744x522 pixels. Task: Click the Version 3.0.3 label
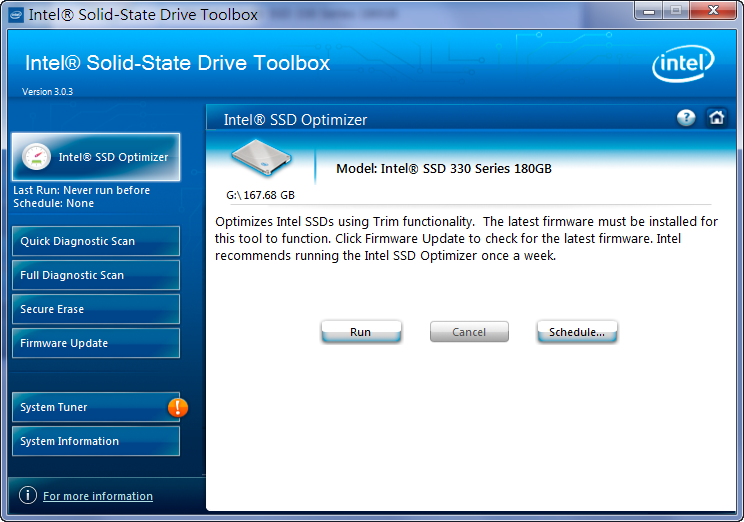click(47, 92)
